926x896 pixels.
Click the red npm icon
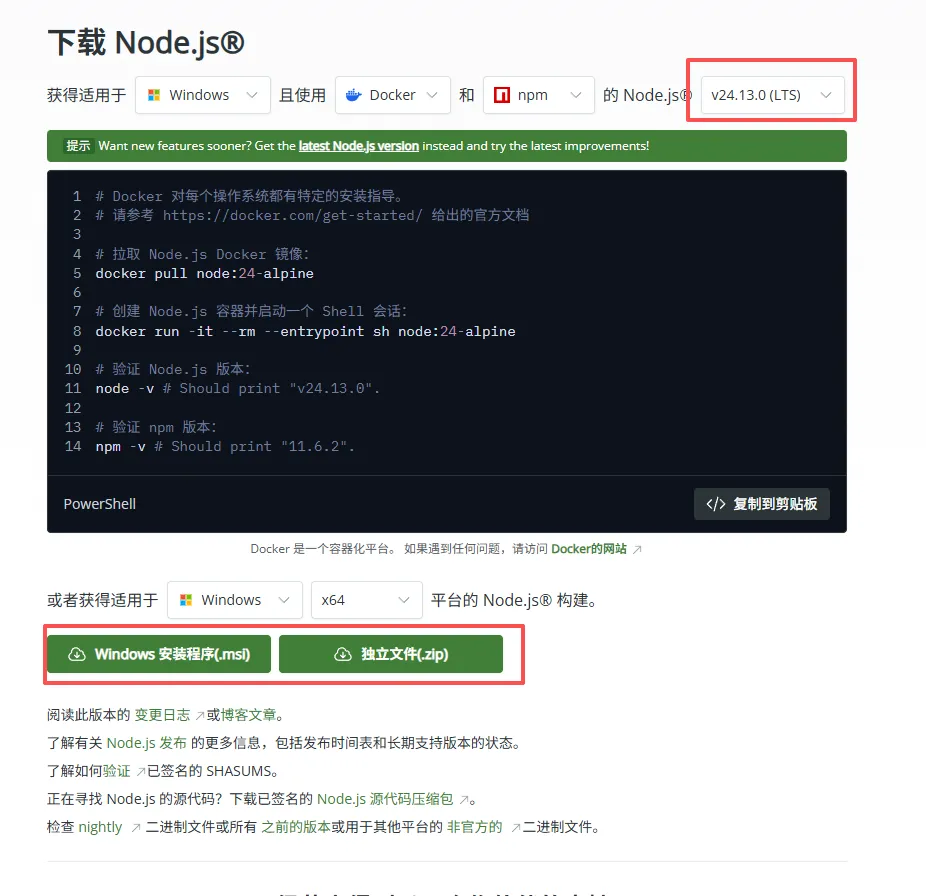tap(502, 95)
